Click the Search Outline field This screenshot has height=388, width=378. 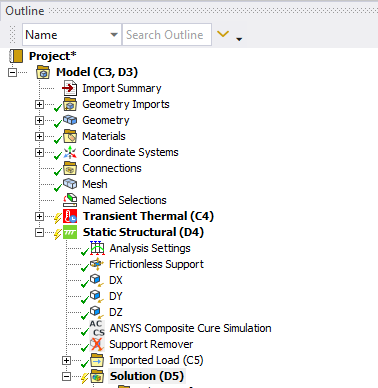click(167, 34)
